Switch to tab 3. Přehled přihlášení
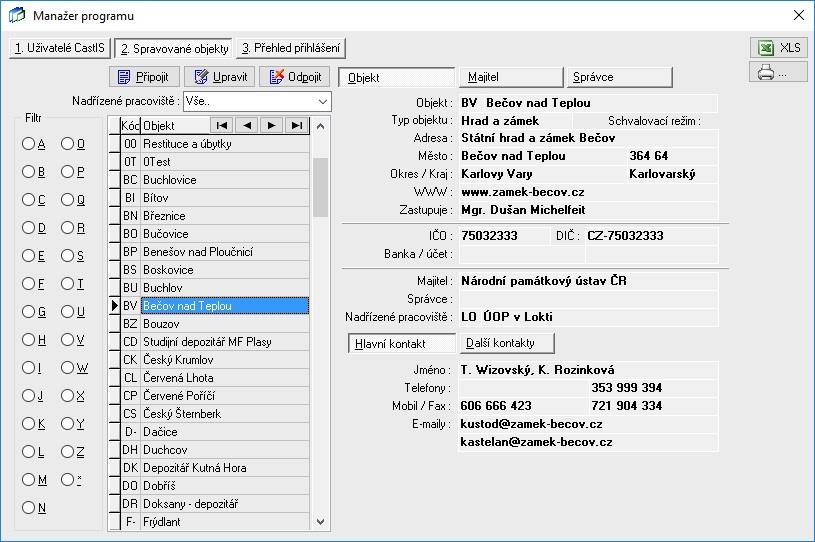The height and width of the screenshot is (542, 815). (x=291, y=48)
